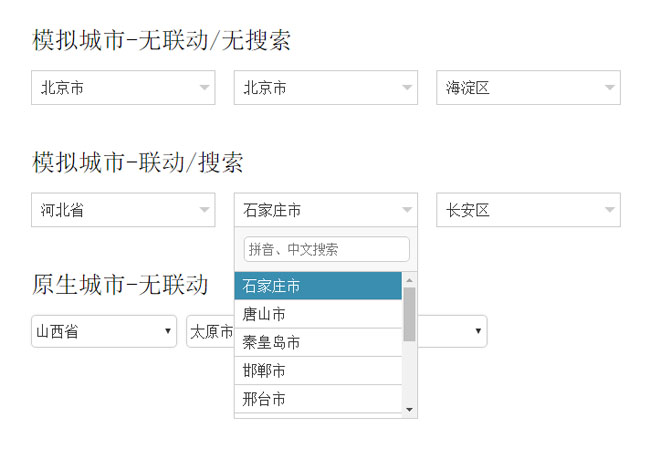Click the arrow icon beside 海淀区
Image resolution: width=650 pixels, height=449 pixels.
tap(609, 88)
